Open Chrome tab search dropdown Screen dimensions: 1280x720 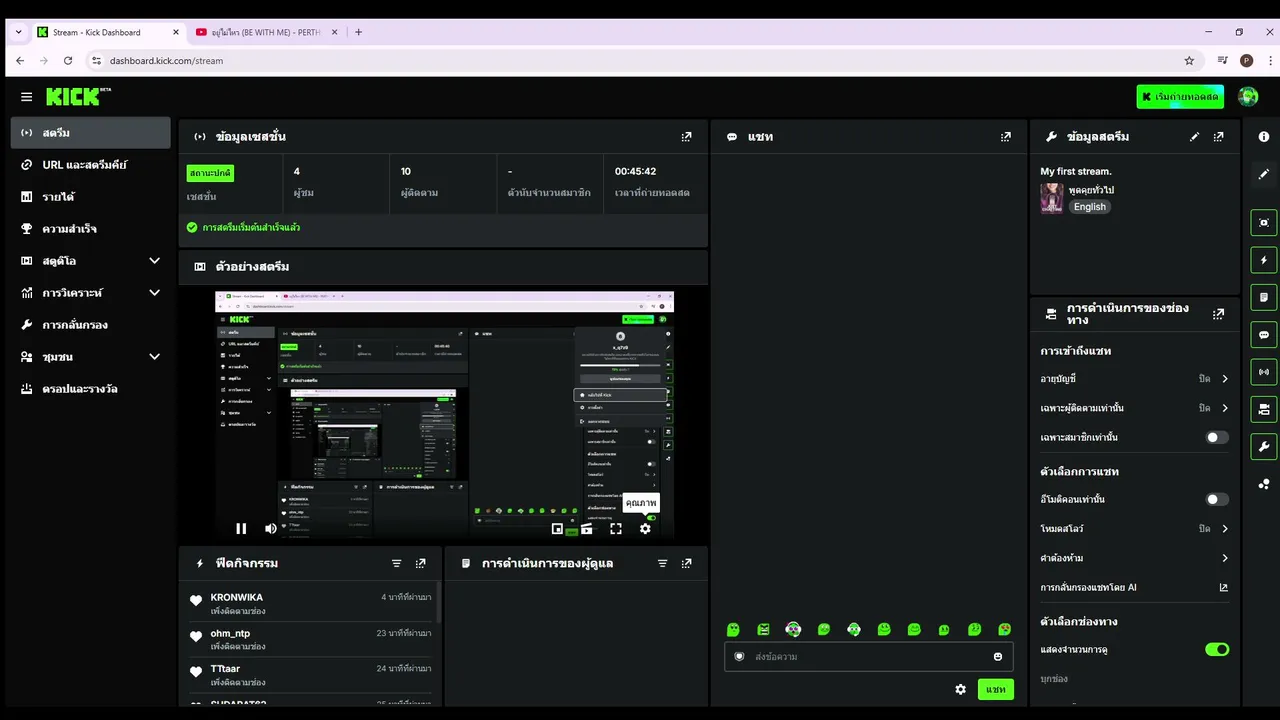point(18,32)
